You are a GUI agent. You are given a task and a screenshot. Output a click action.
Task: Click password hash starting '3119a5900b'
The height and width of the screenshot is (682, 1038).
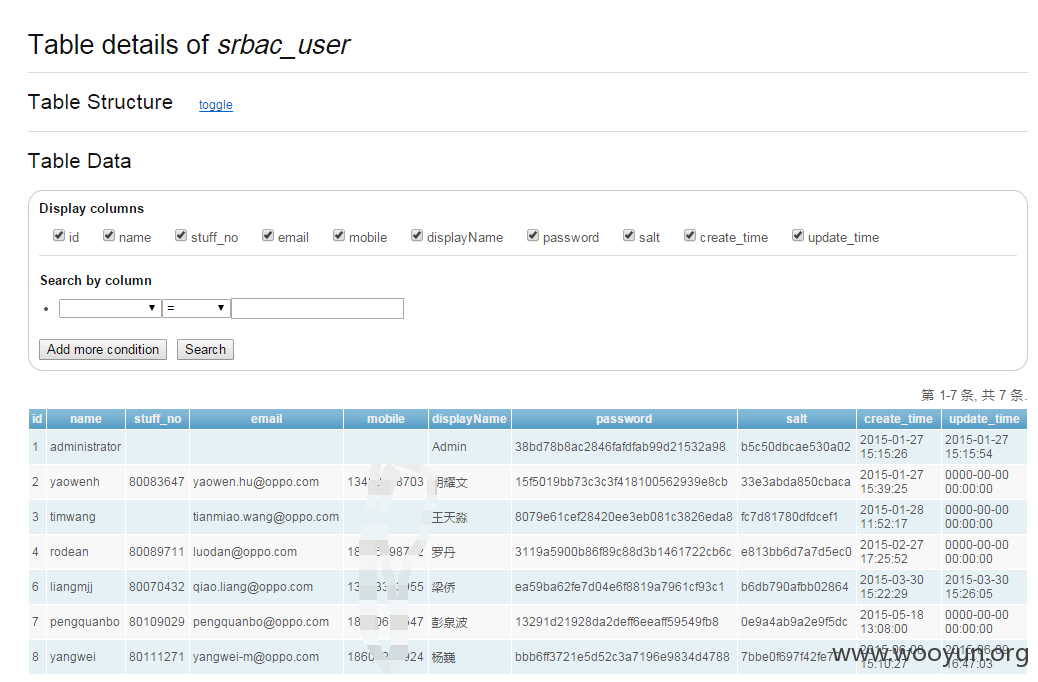tap(623, 552)
